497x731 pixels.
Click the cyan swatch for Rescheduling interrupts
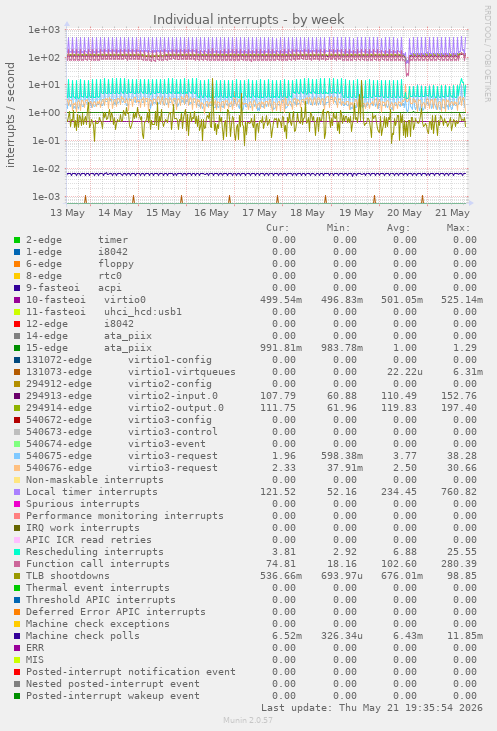tap(17, 552)
